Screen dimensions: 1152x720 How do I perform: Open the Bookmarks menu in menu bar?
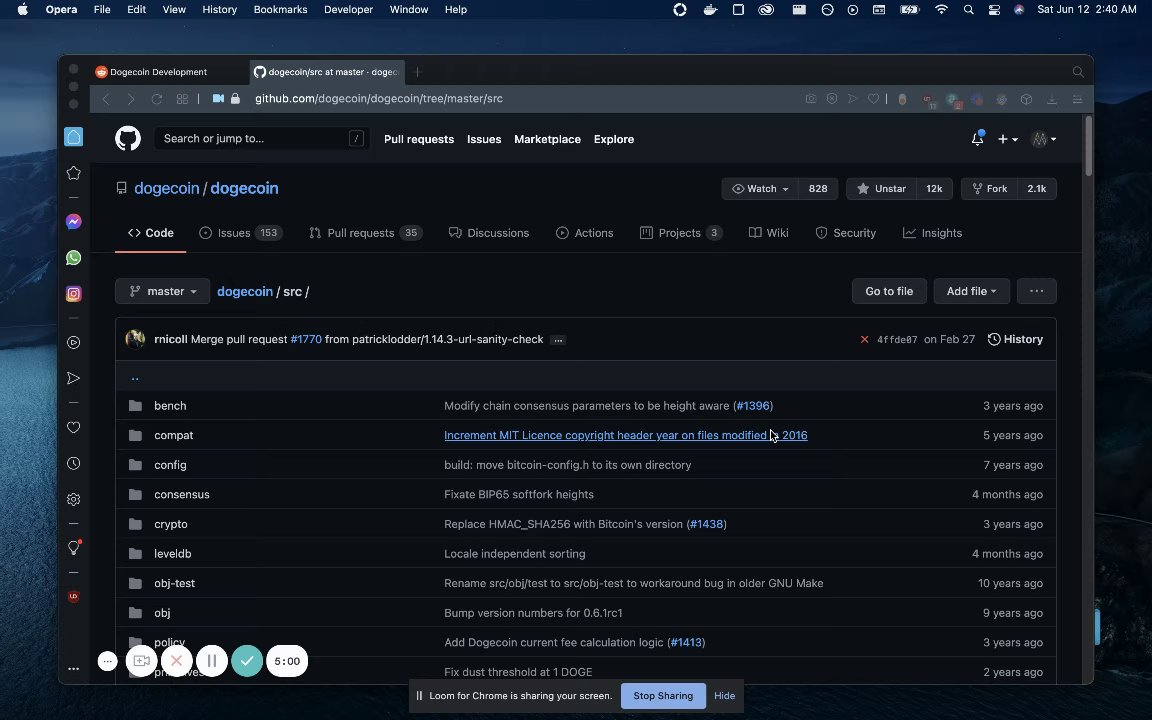click(281, 10)
